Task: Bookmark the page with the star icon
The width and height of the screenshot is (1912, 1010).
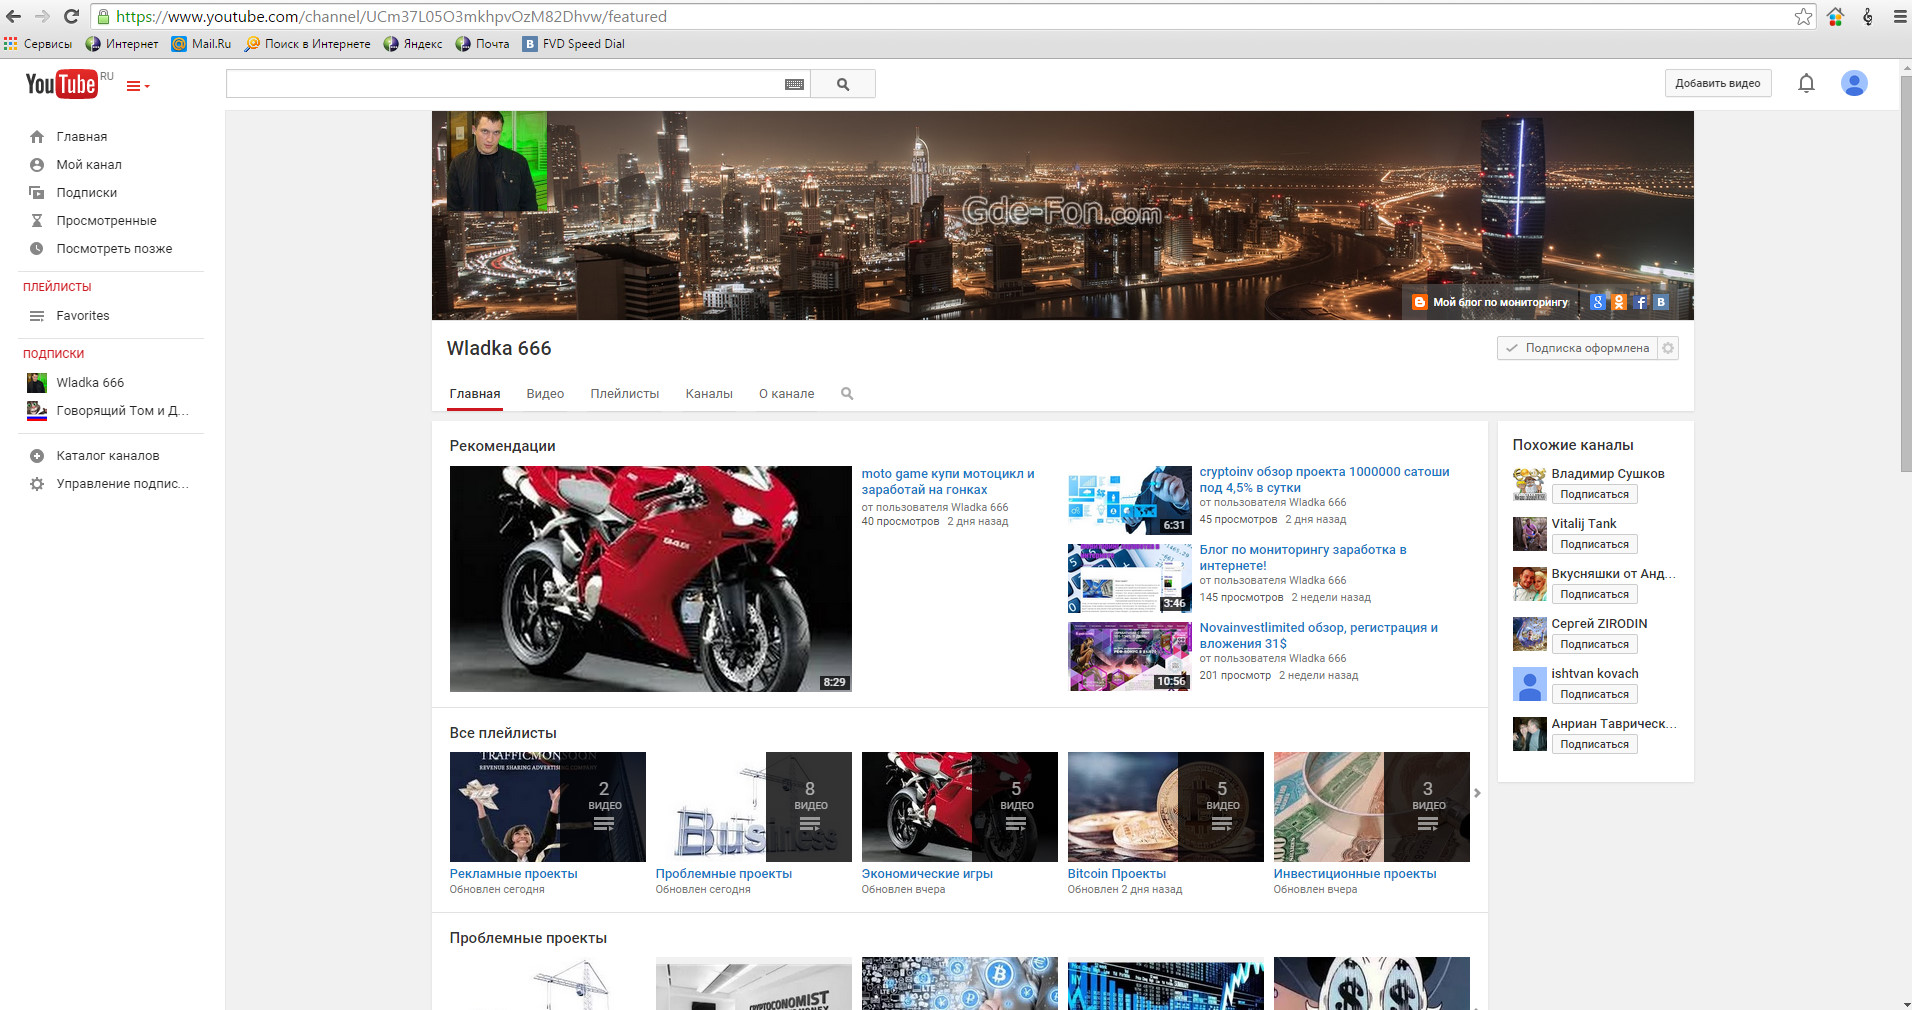Action: (x=1803, y=16)
